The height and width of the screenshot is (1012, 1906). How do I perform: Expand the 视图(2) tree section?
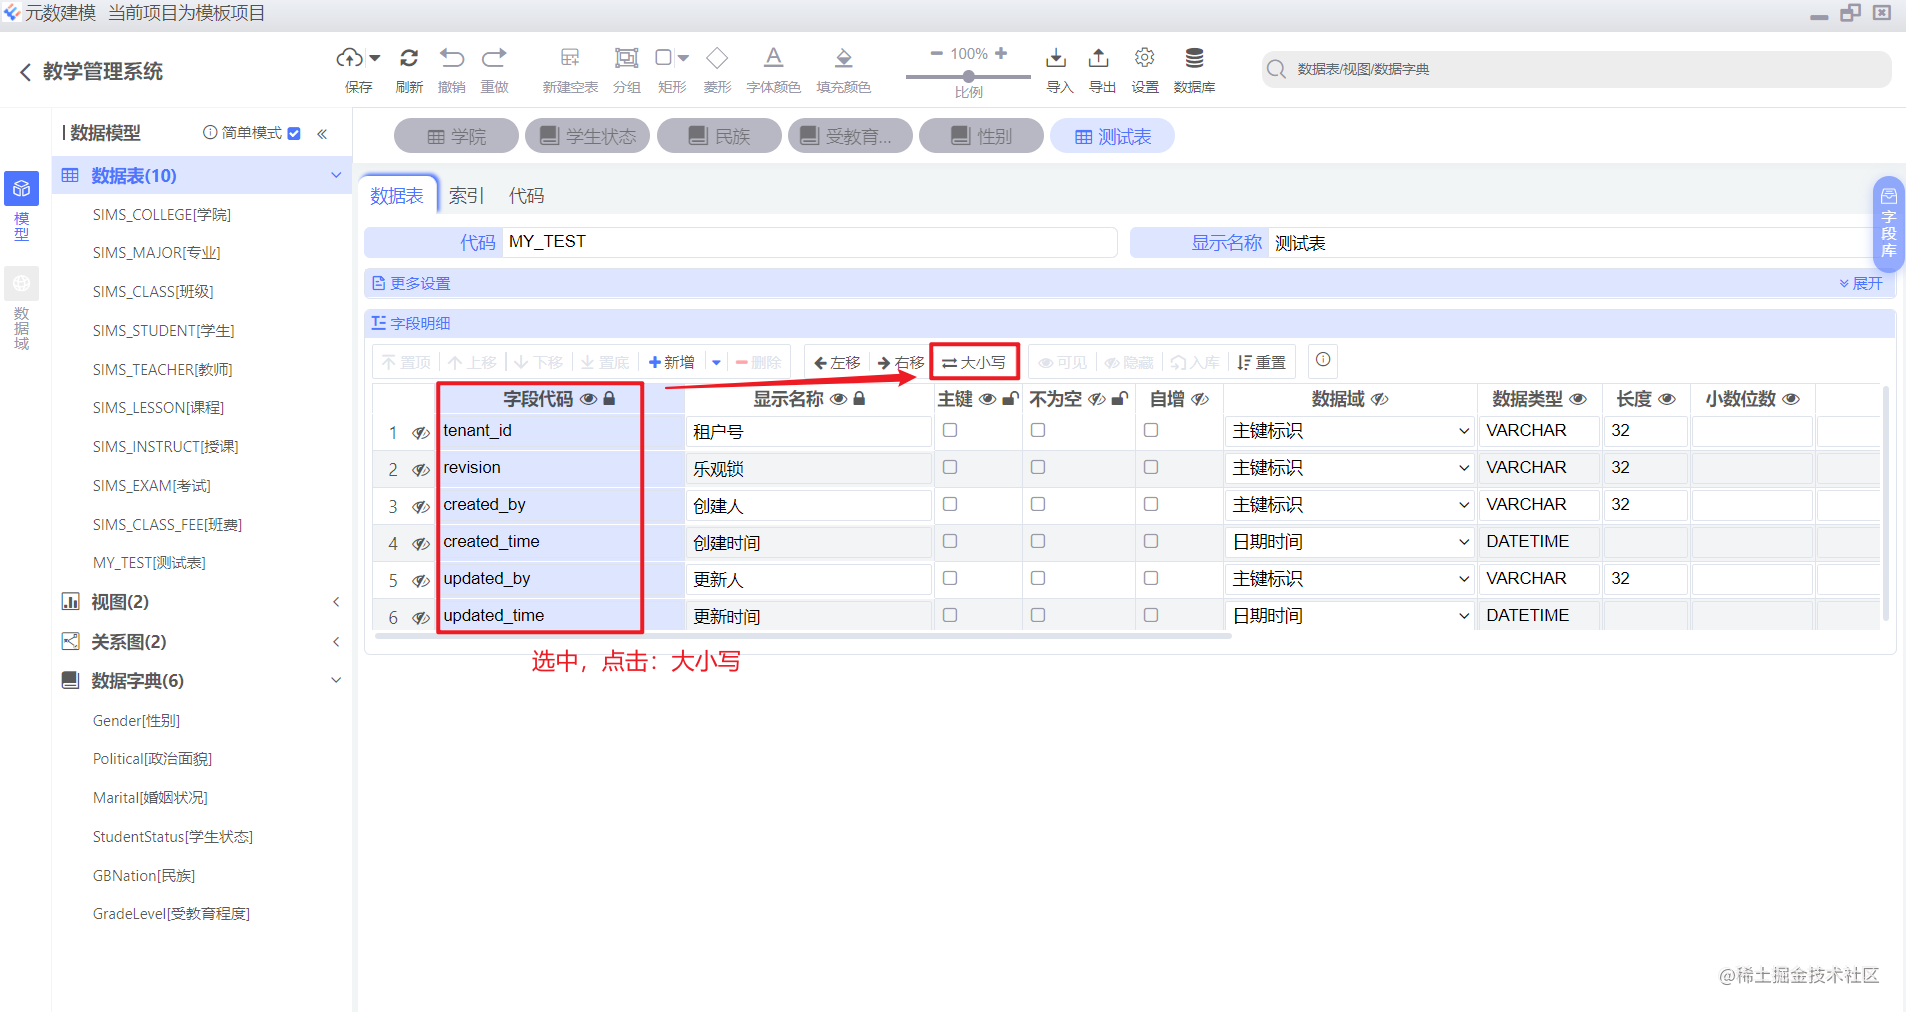336,602
